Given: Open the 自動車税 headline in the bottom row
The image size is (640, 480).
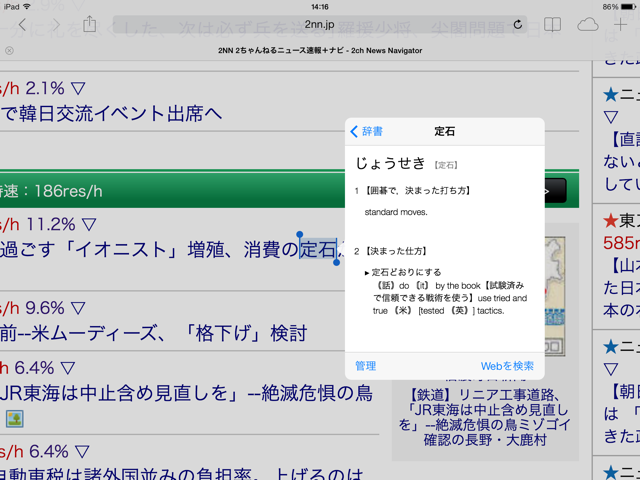Looking at the screenshot, I should [182, 473].
